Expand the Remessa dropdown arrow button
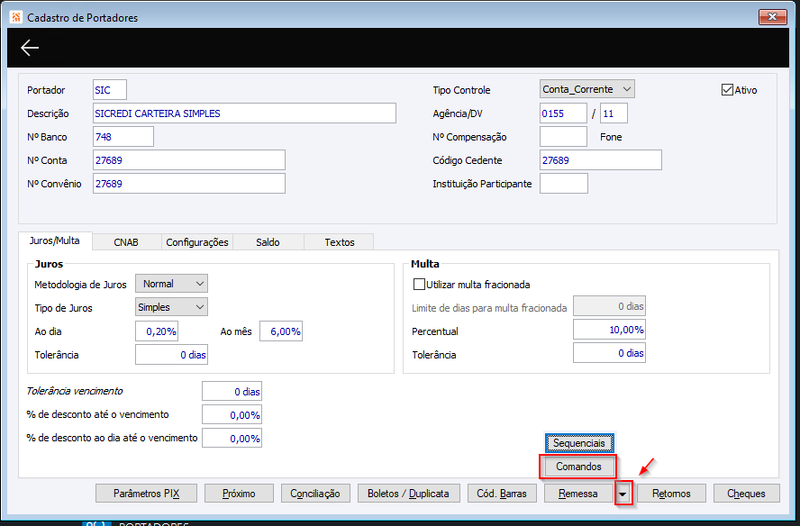The width and height of the screenshot is (800, 526). pos(623,493)
